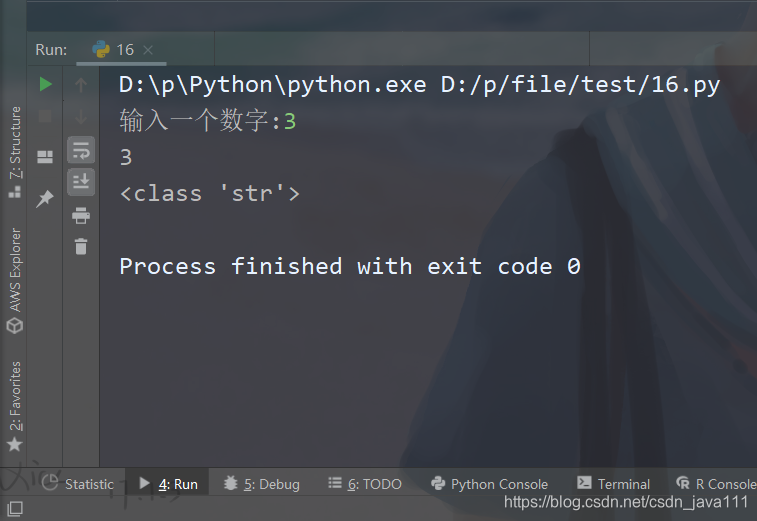Click the AWS Explorer cube icon
The width and height of the screenshot is (757, 521).
click(15, 325)
